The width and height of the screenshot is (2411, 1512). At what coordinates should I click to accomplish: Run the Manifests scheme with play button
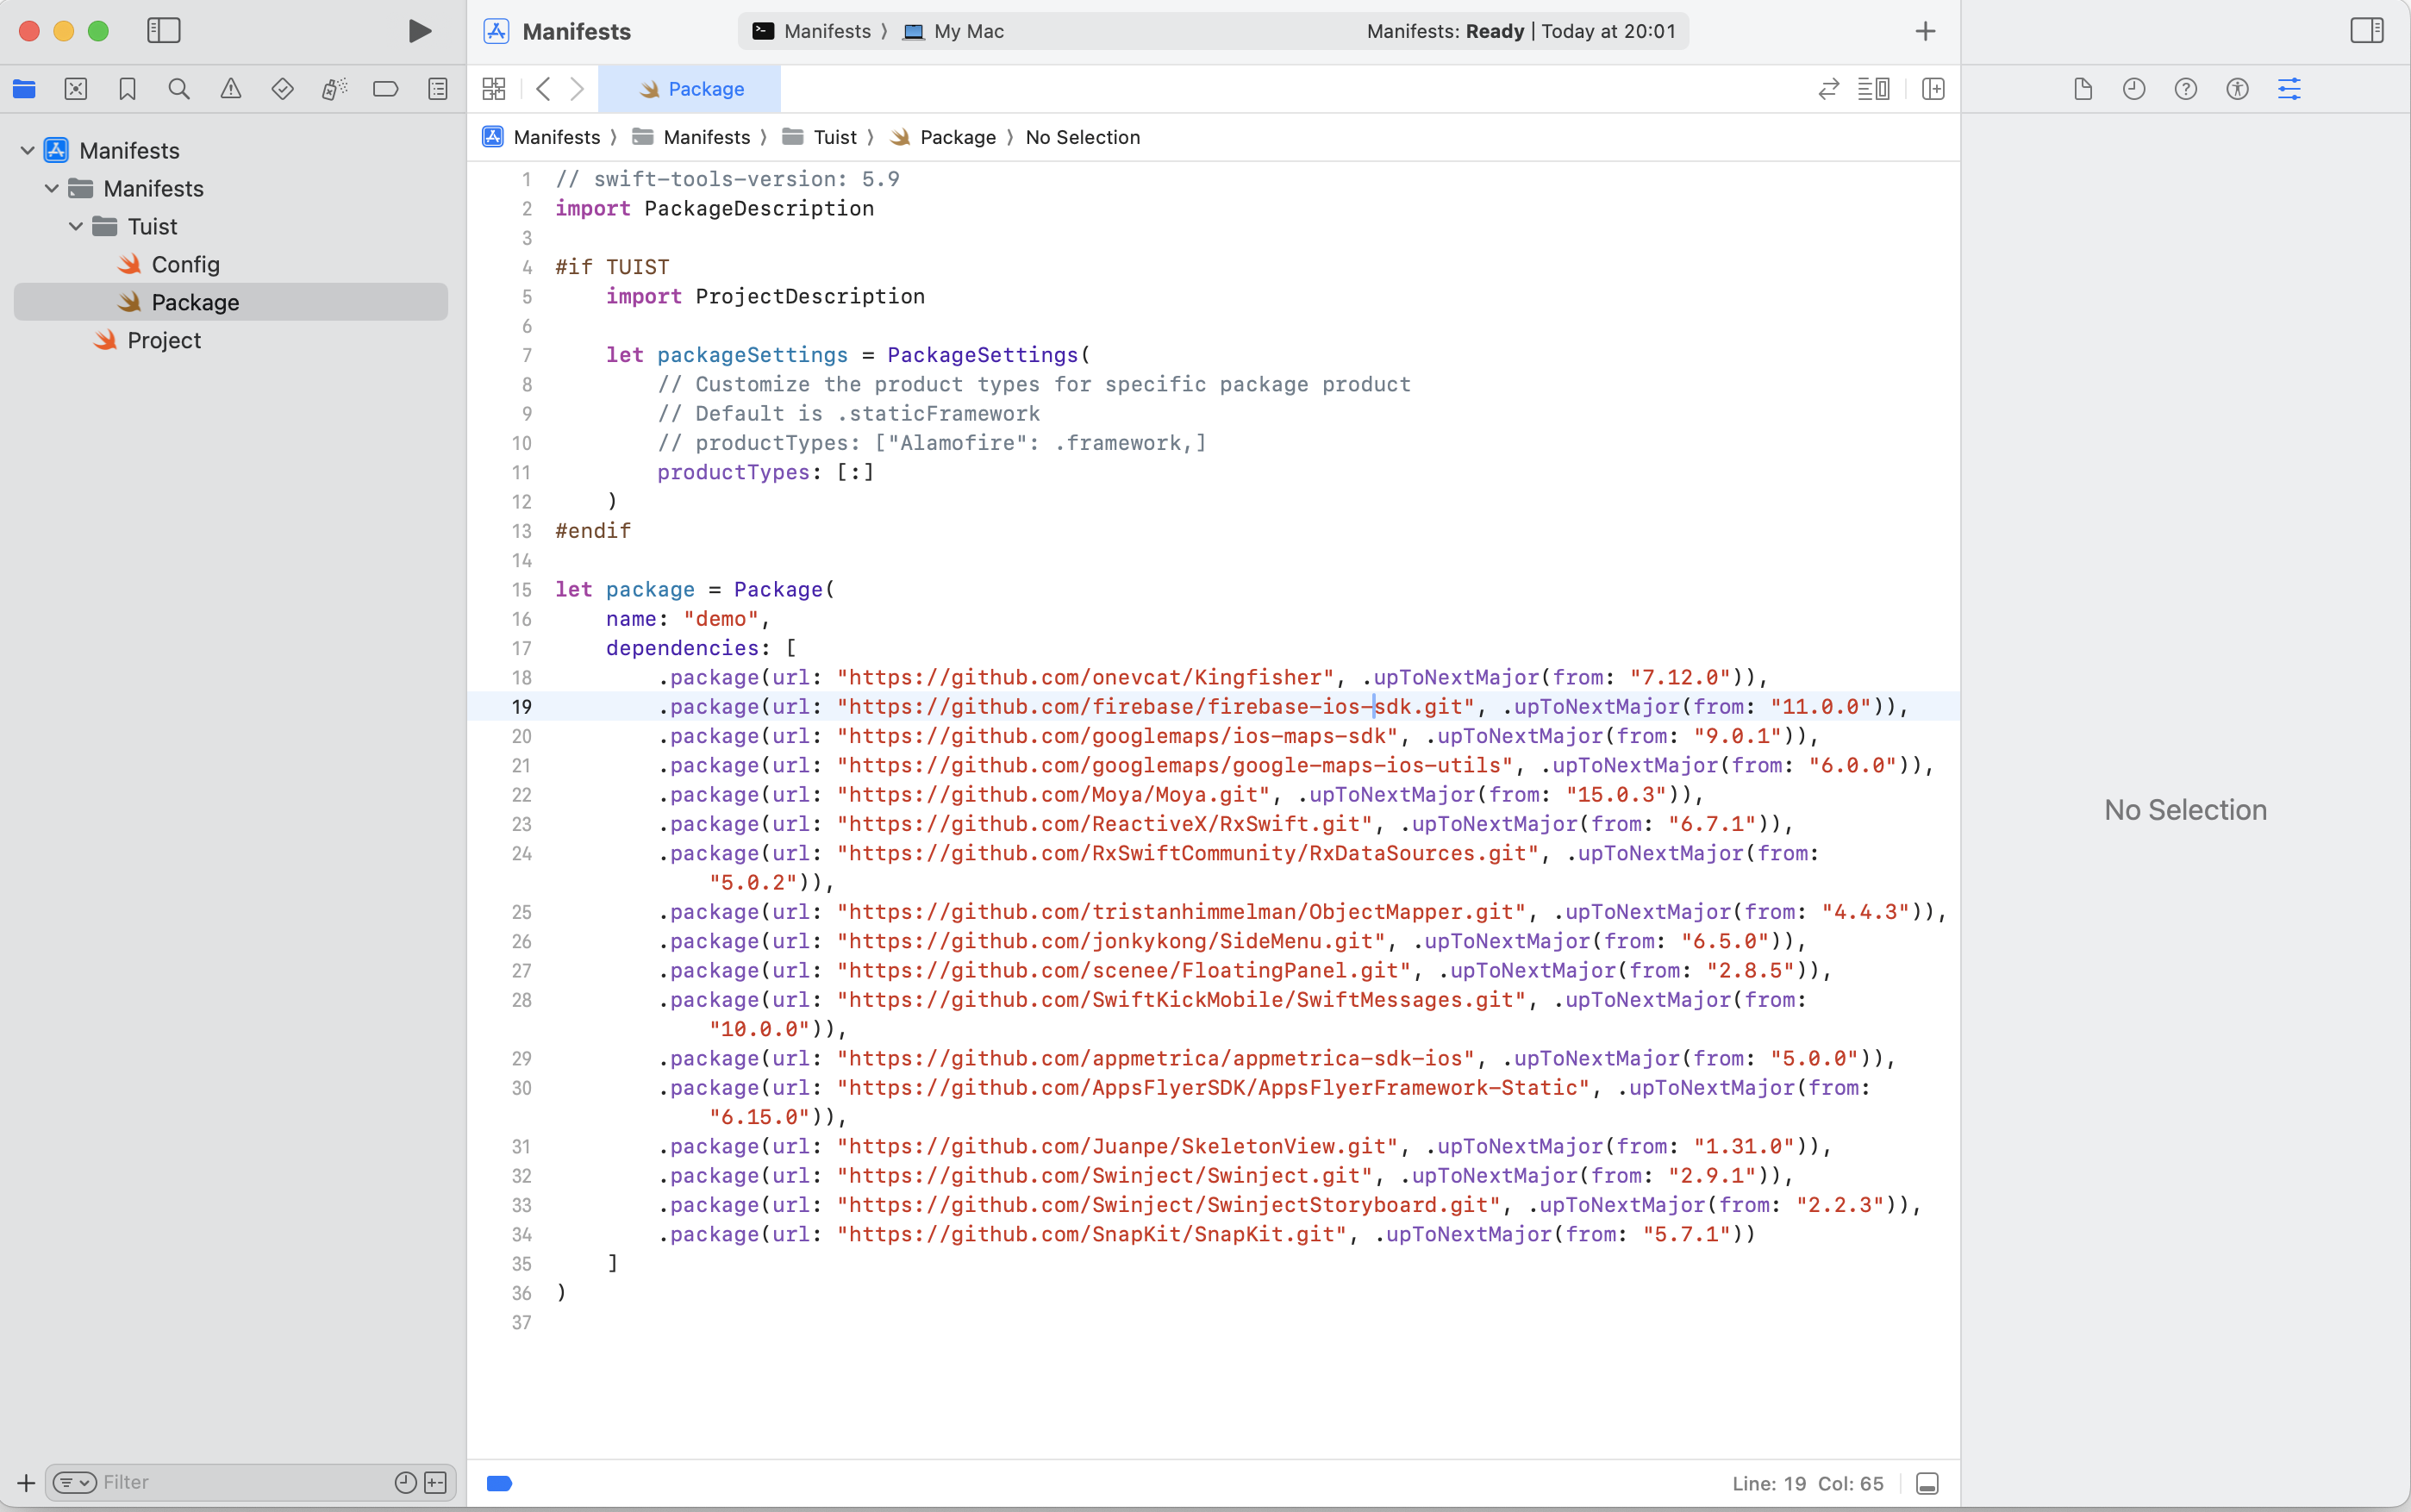420,31
